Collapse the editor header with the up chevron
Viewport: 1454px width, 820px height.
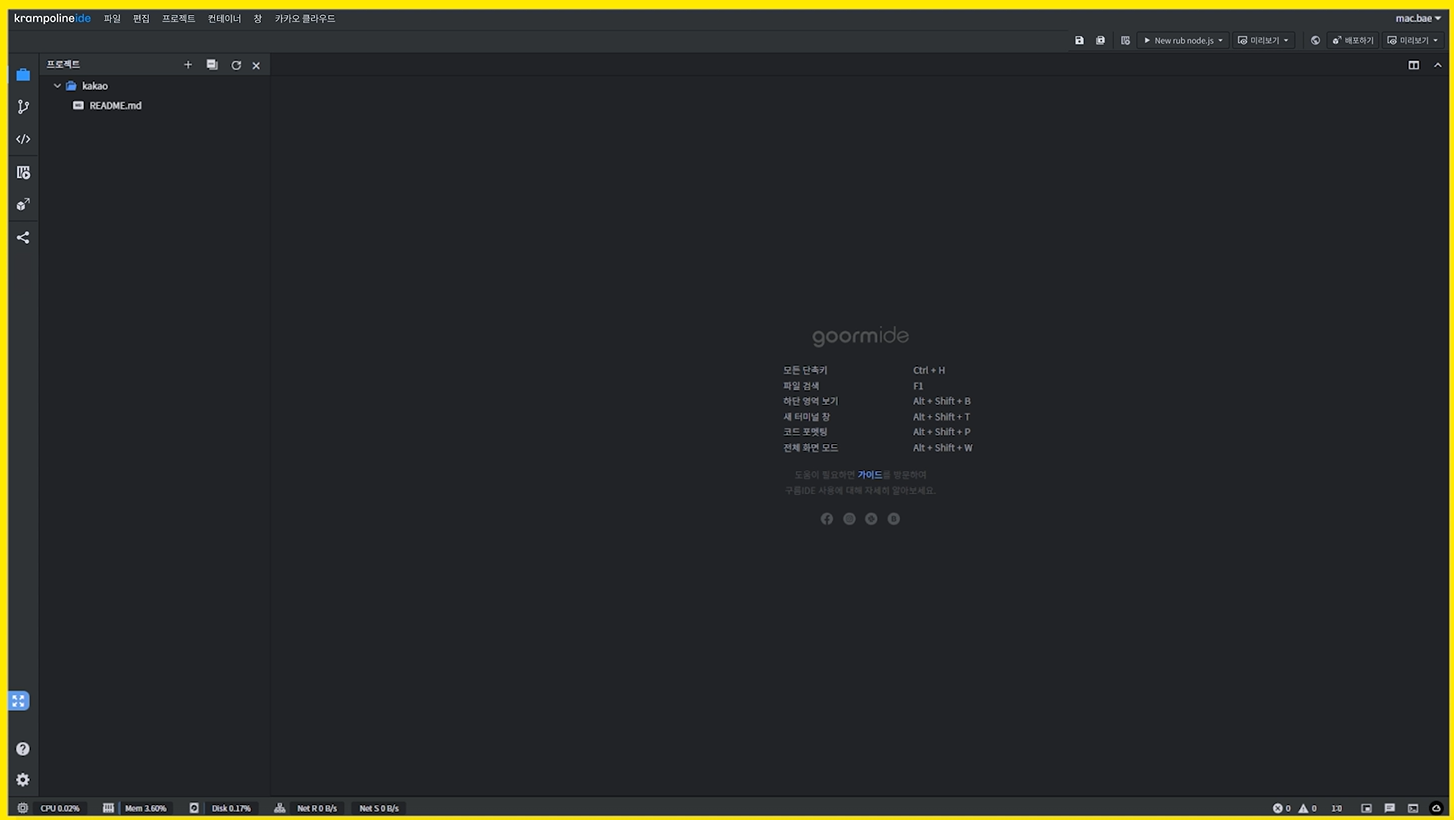1439,65
